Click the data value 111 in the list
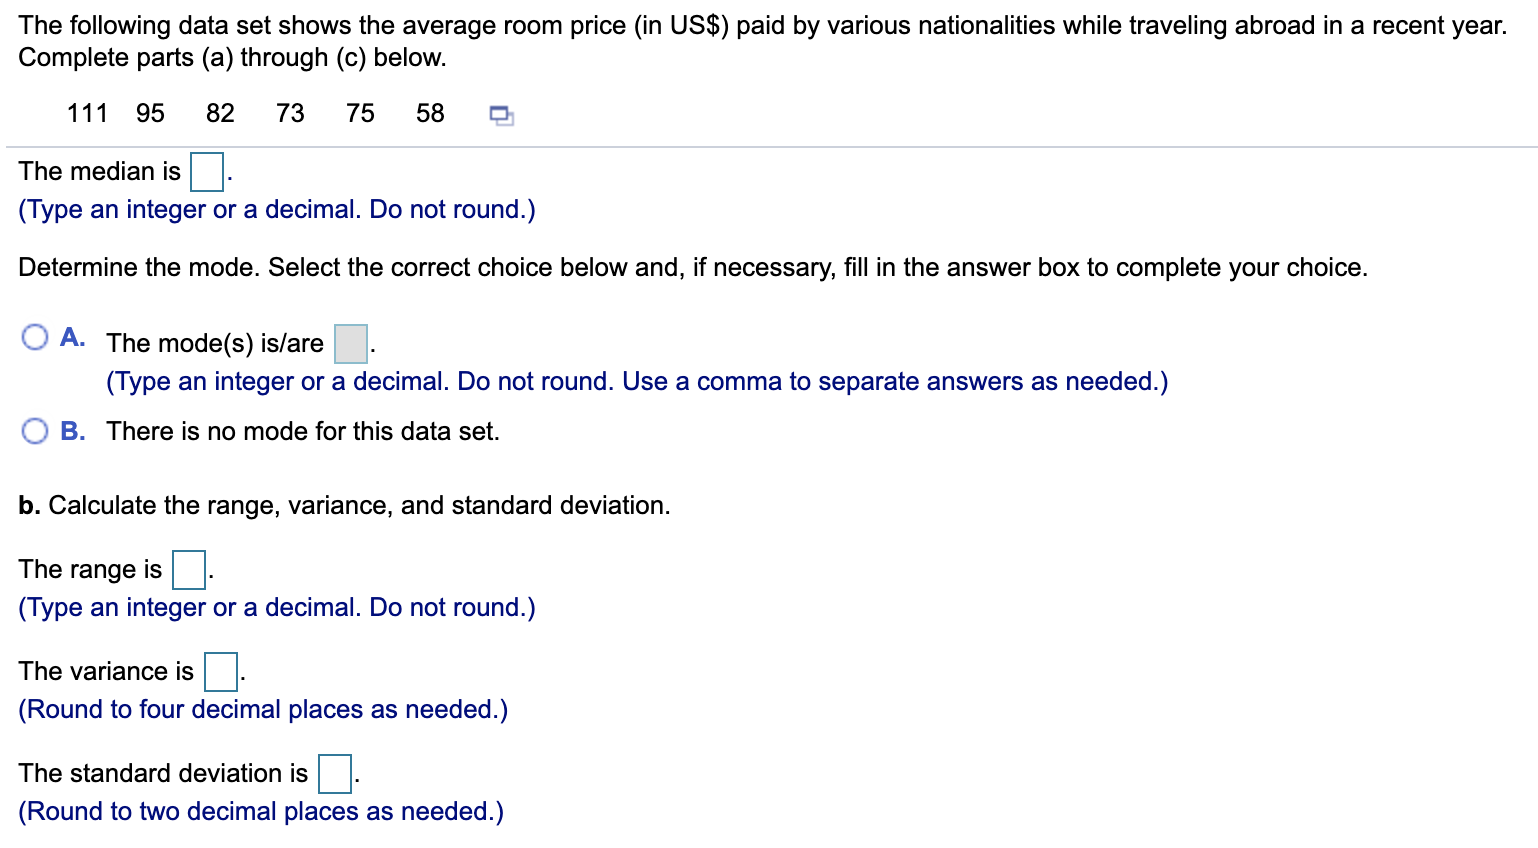The height and width of the screenshot is (848, 1538). (x=87, y=113)
